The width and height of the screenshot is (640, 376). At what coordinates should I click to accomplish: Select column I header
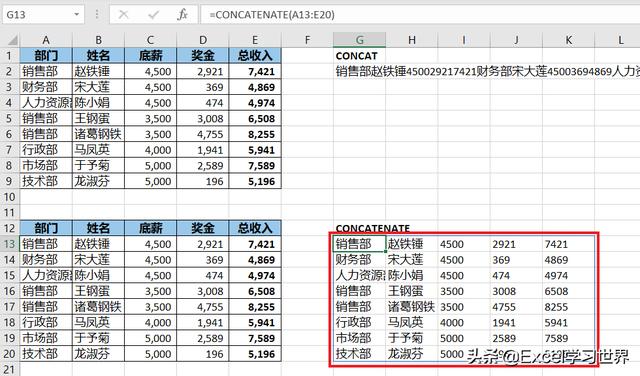[464, 40]
